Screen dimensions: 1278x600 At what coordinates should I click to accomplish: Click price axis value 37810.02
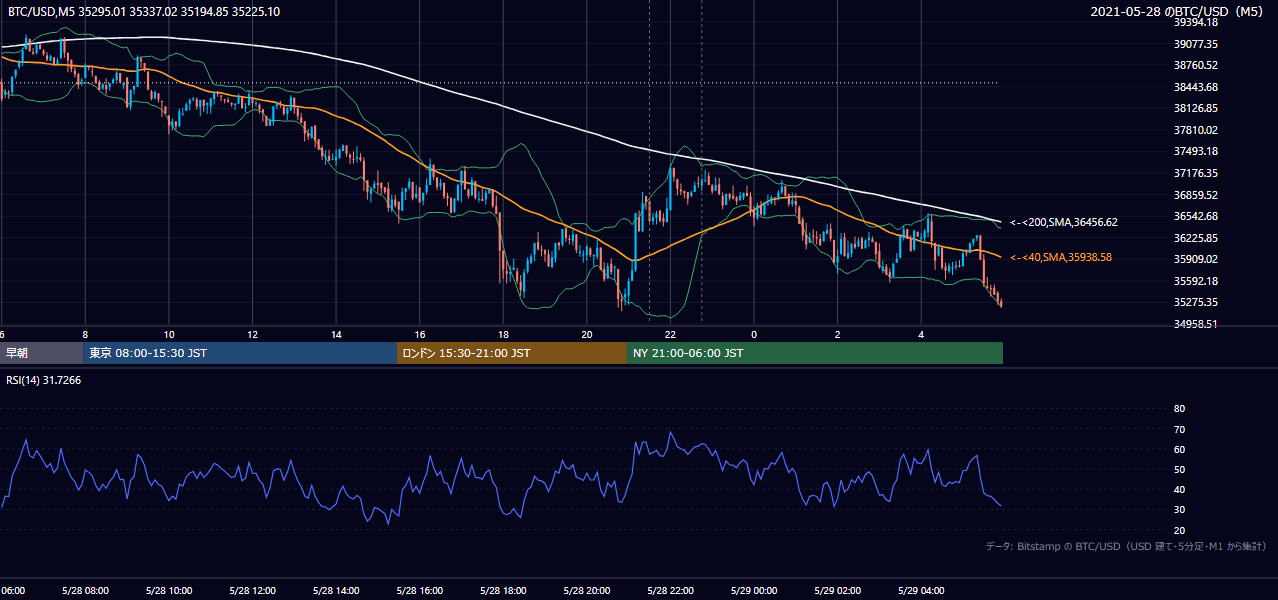coord(1196,129)
